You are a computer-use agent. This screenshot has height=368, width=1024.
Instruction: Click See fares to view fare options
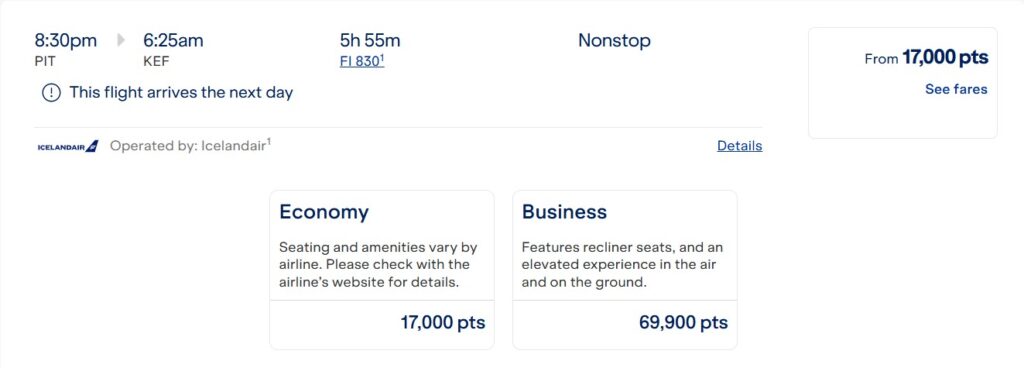pyautogui.click(x=956, y=89)
